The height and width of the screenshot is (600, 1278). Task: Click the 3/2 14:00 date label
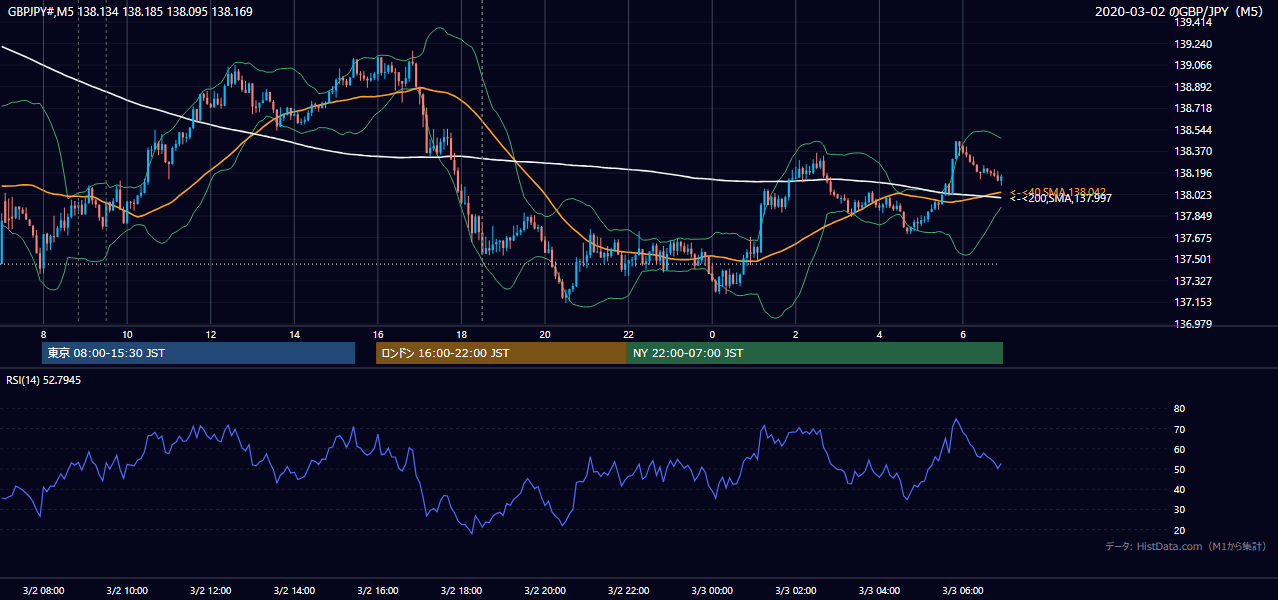click(x=294, y=591)
